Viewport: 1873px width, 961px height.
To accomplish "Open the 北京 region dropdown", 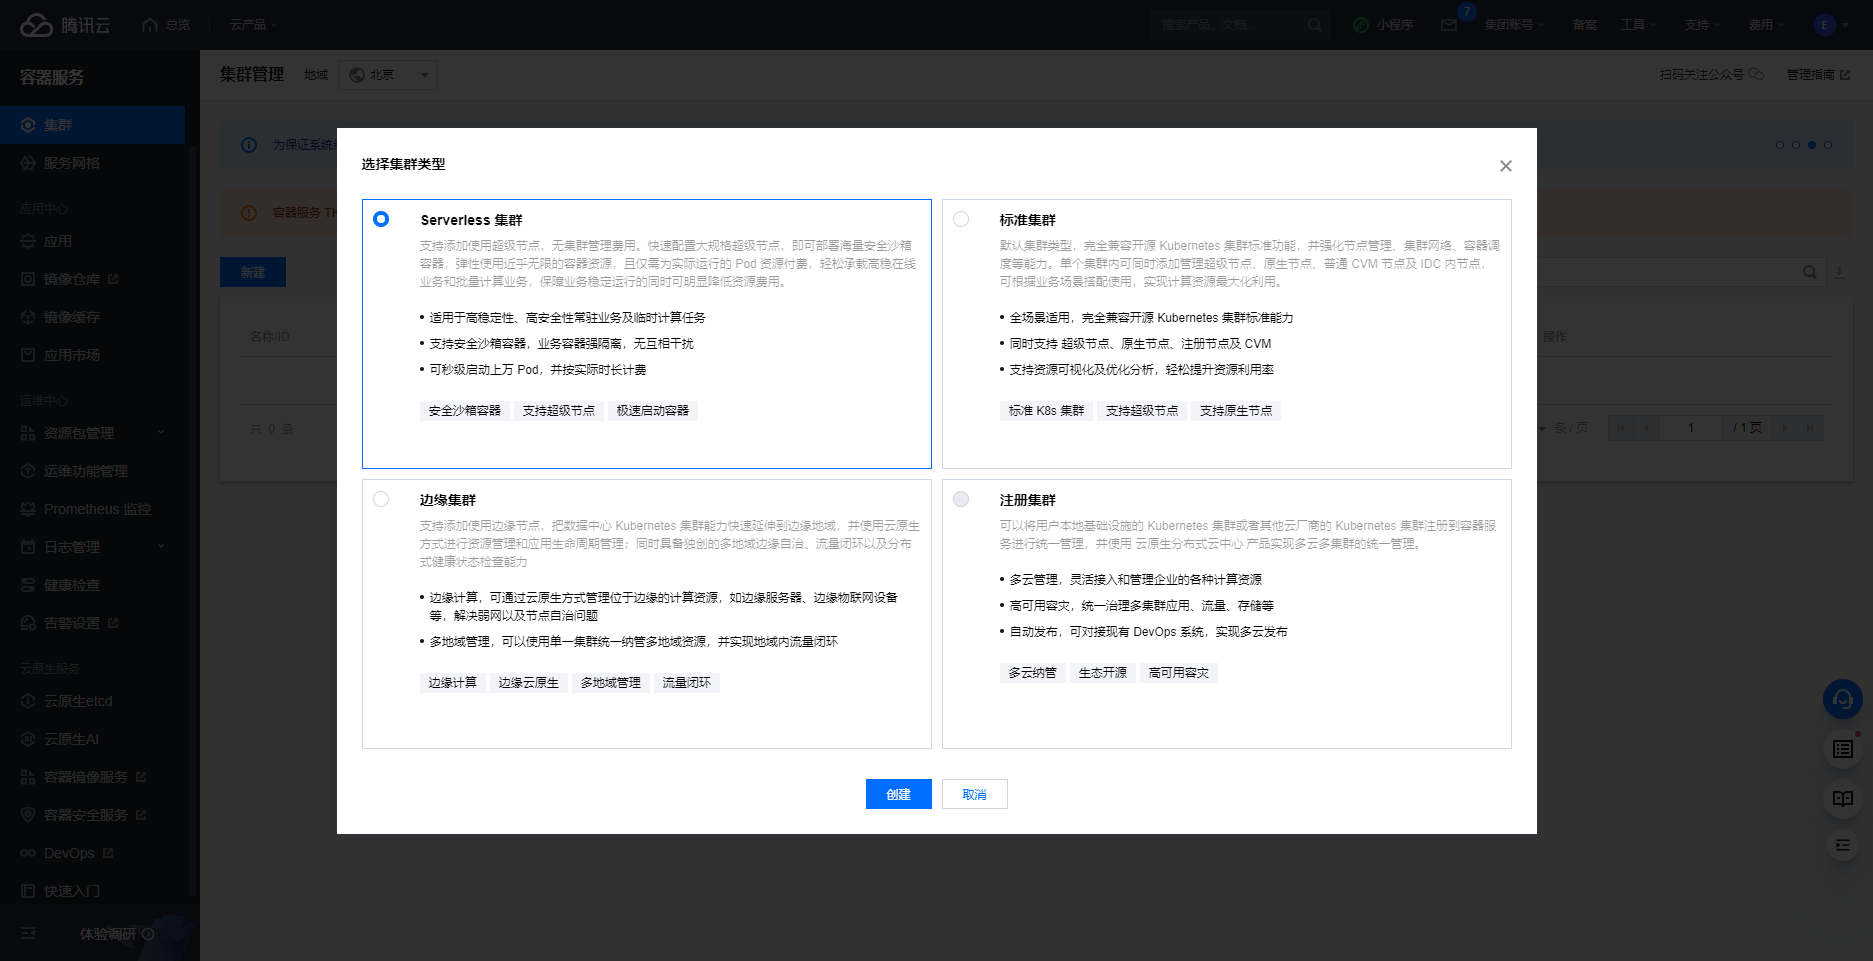I will click(x=388, y=75).
